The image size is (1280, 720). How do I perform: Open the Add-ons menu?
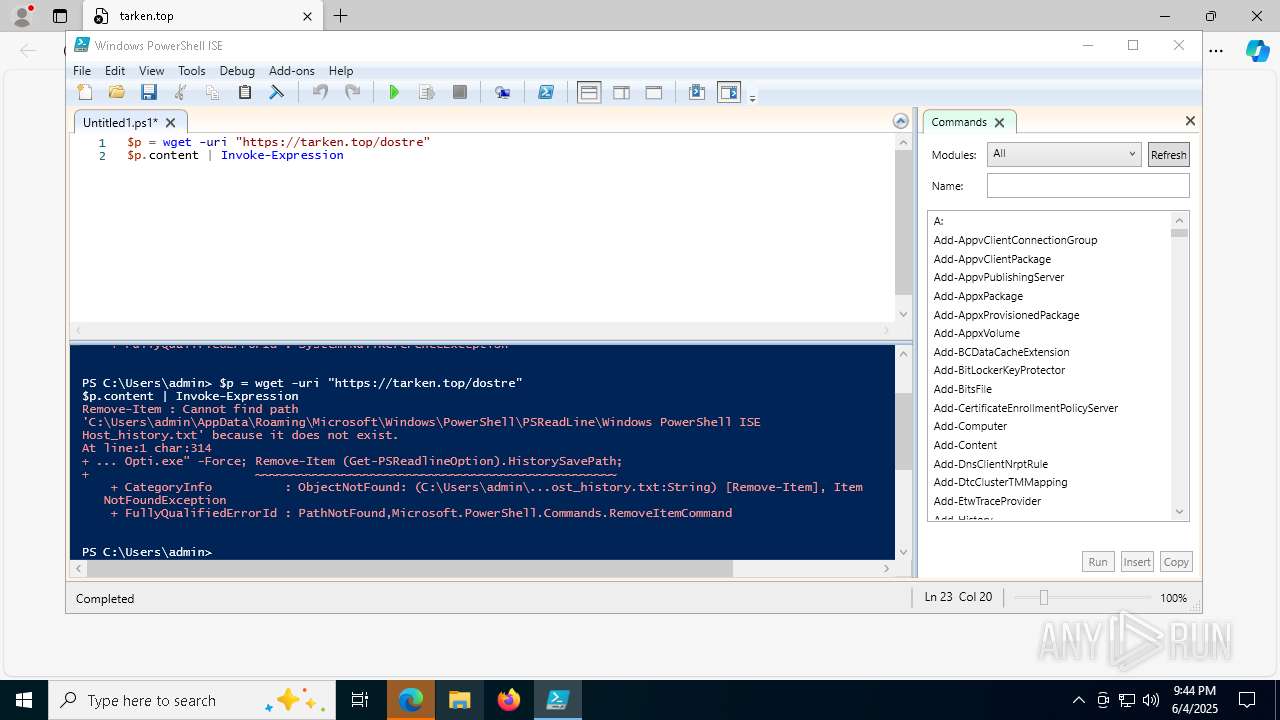[x=292, y=71]
